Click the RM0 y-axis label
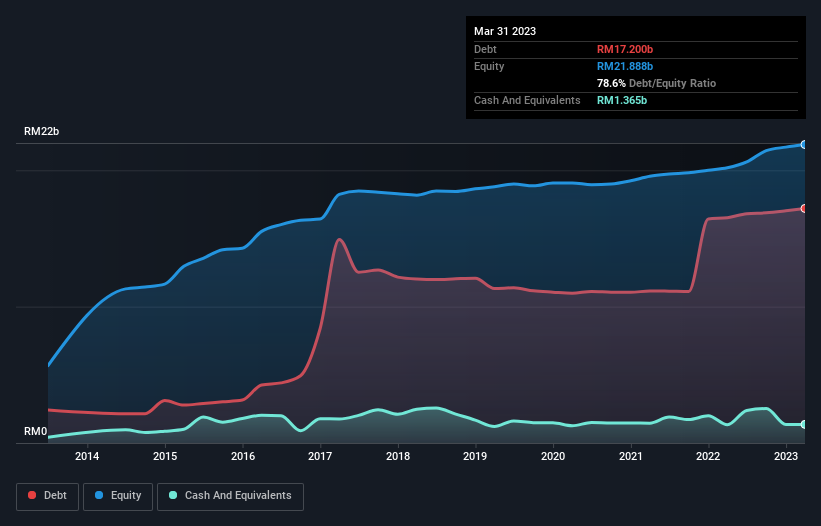Image resolution: width=821 pixels, height=526 pixels. (x=36, y=431)
